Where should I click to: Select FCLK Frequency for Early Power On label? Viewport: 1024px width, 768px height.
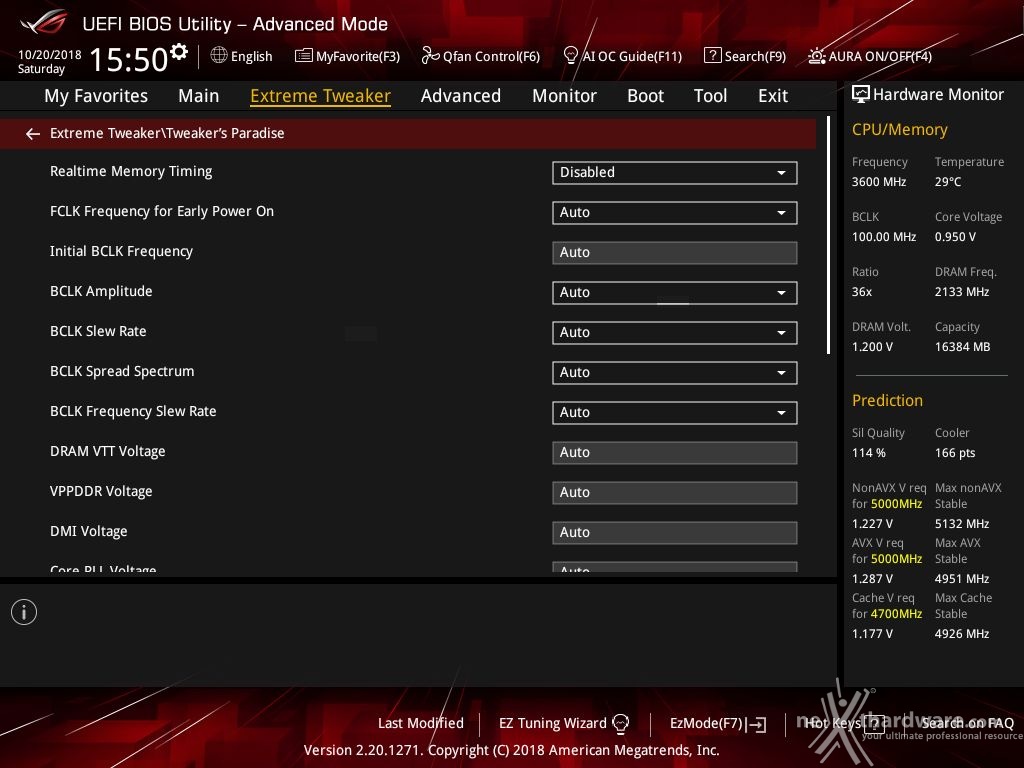(162, 211)
